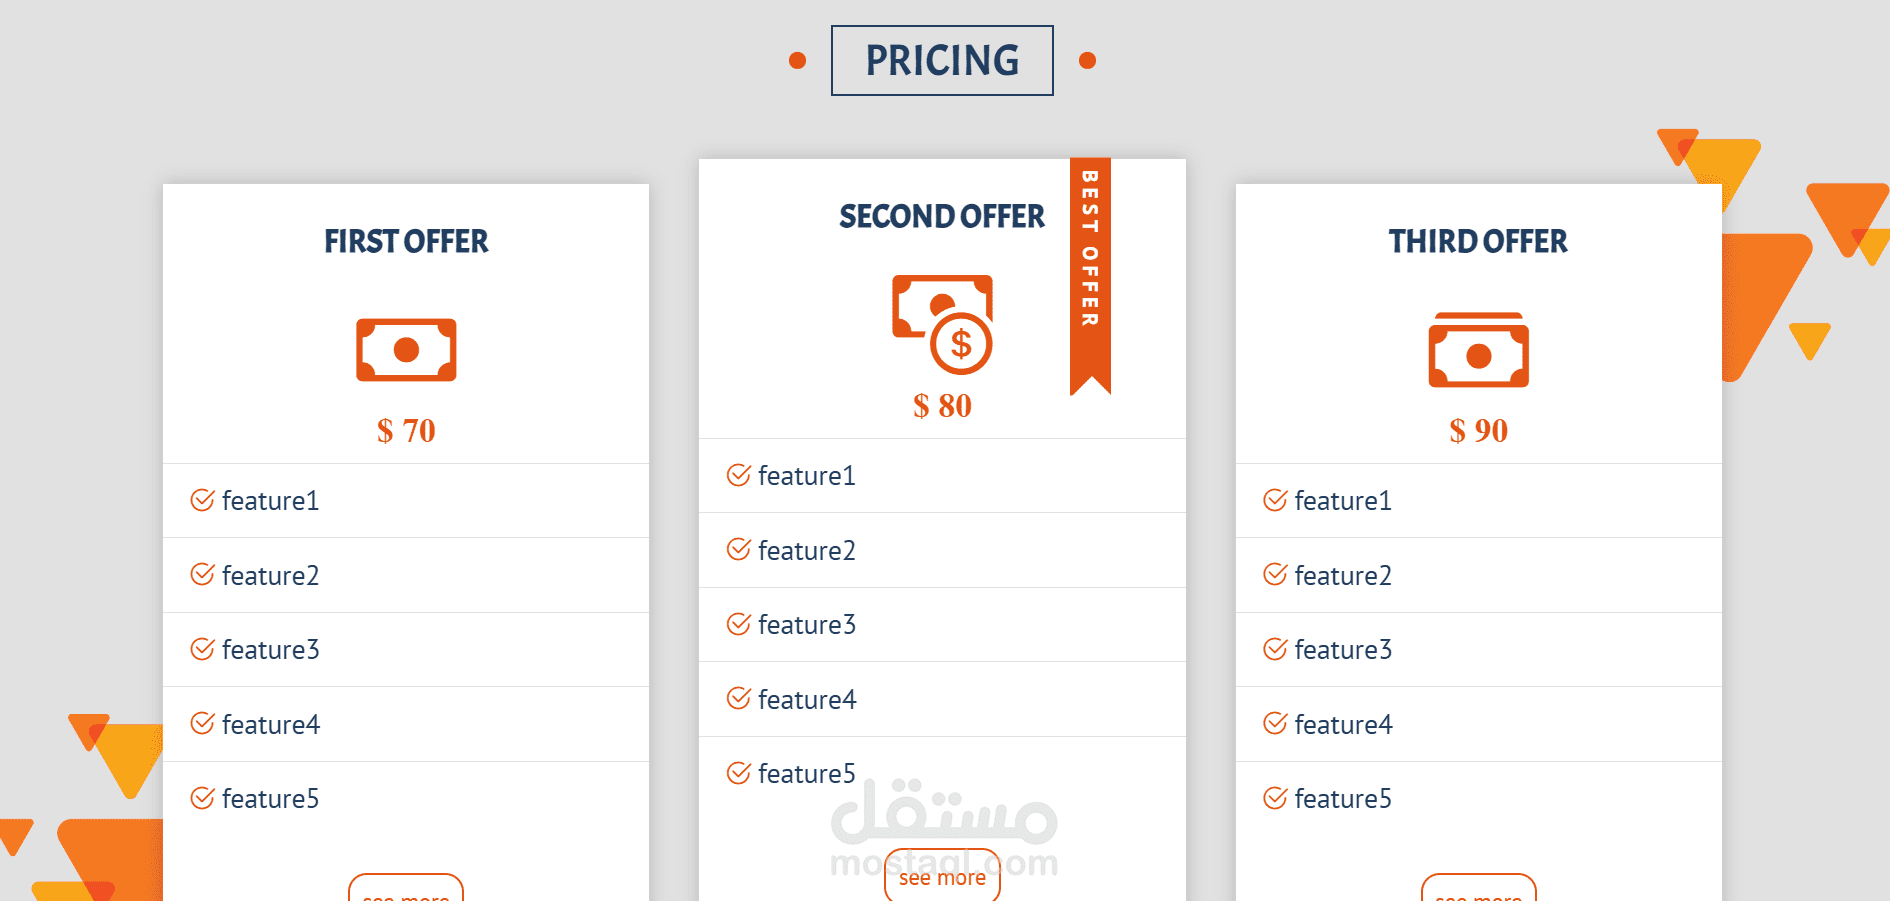Select the THIRD OFFER title

(x=1478, y=242)
